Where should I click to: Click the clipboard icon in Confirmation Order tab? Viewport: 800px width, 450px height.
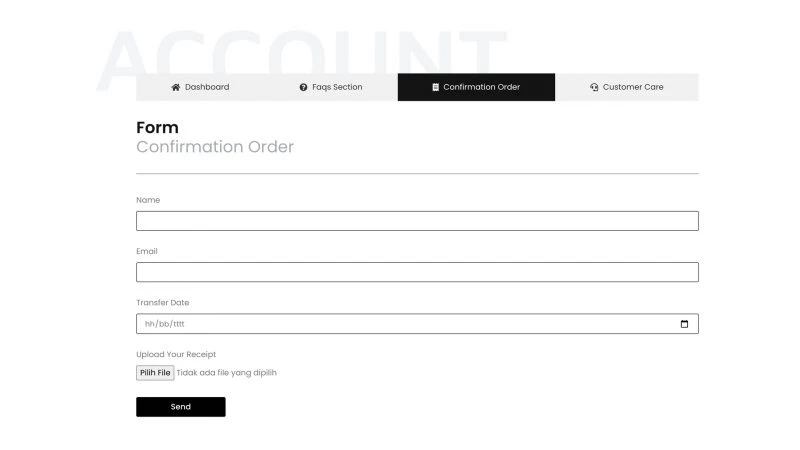click(x=435, y=87)
